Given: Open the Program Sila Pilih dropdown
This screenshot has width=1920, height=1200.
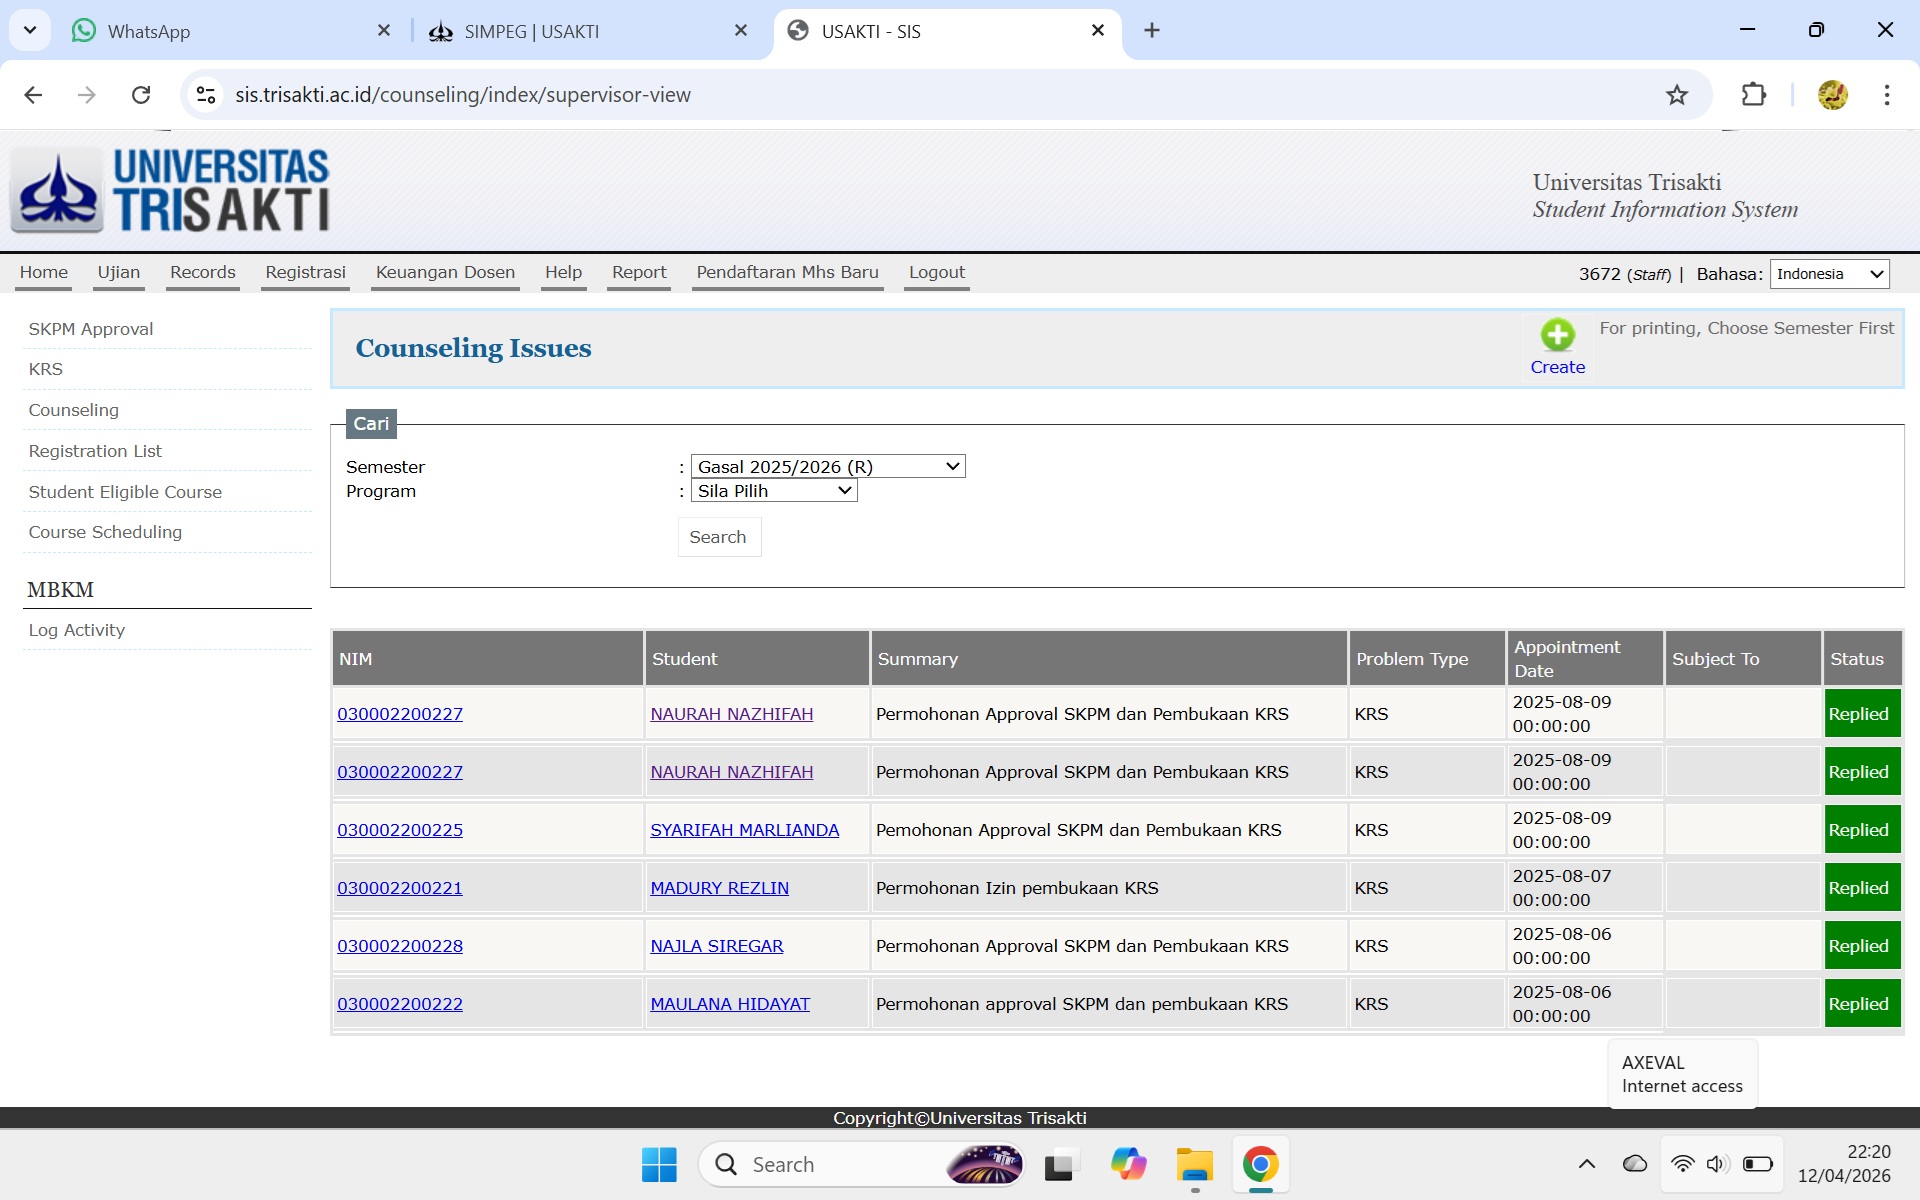Looking at the screenshot, I should coord(774,491).
